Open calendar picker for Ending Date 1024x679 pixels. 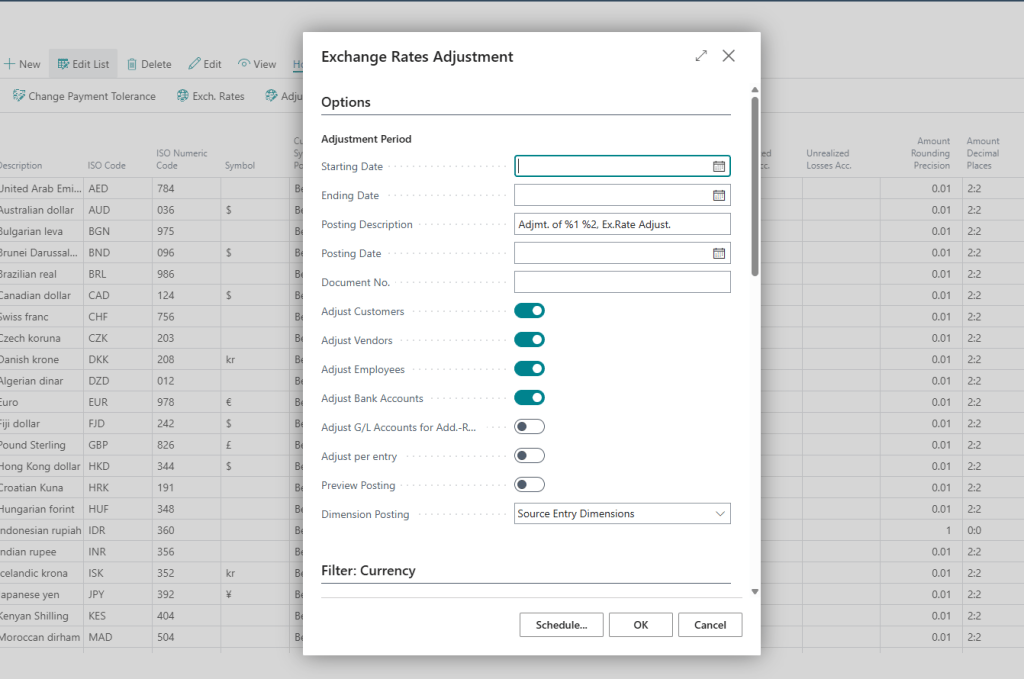coord(718,195)
